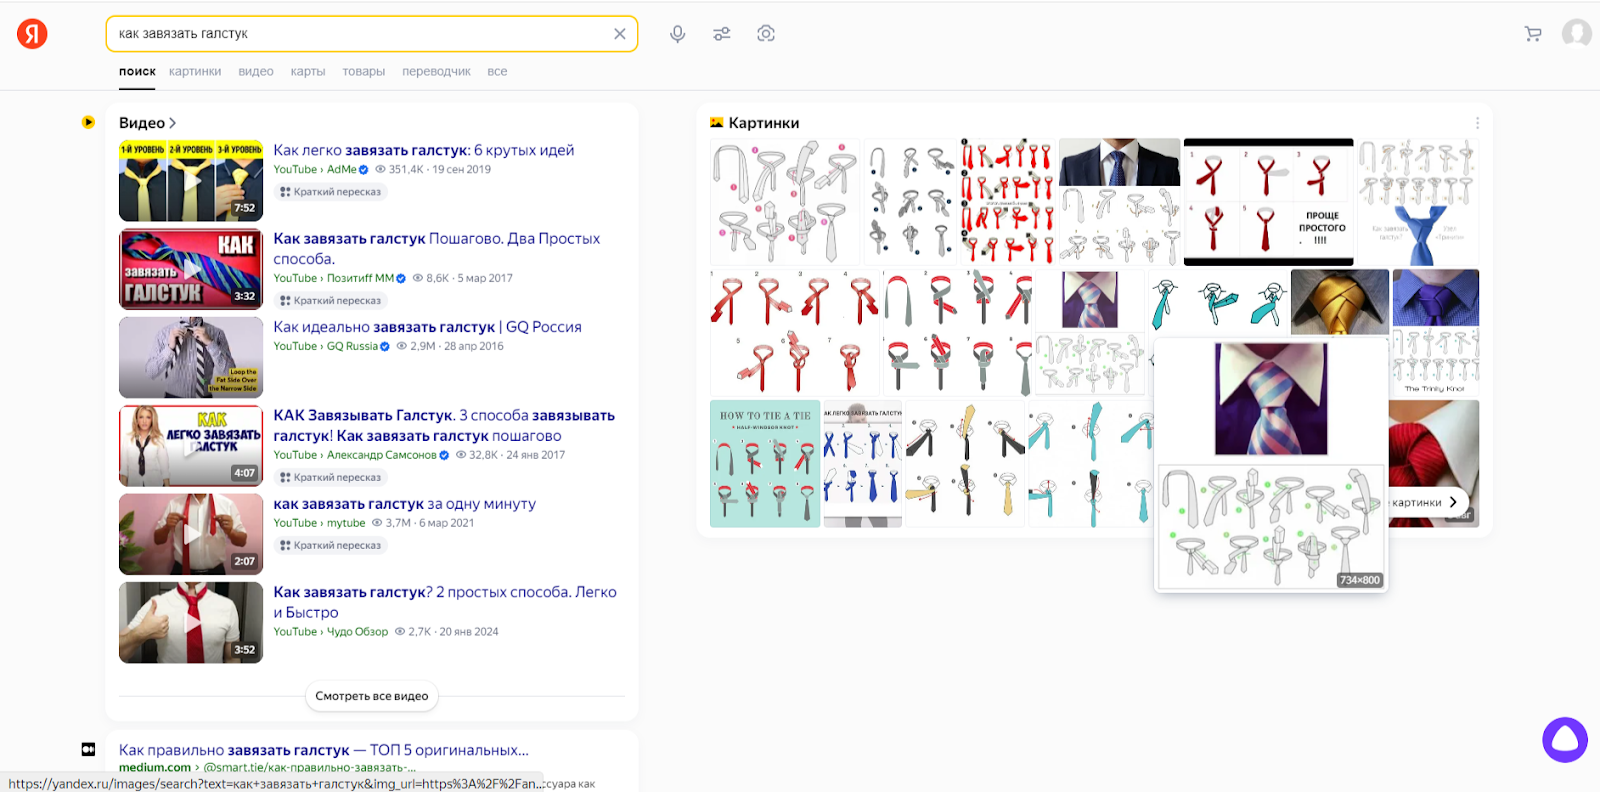Open search settings sliders icon
The image size is (1600, 792).
click(x=722, y=34)
